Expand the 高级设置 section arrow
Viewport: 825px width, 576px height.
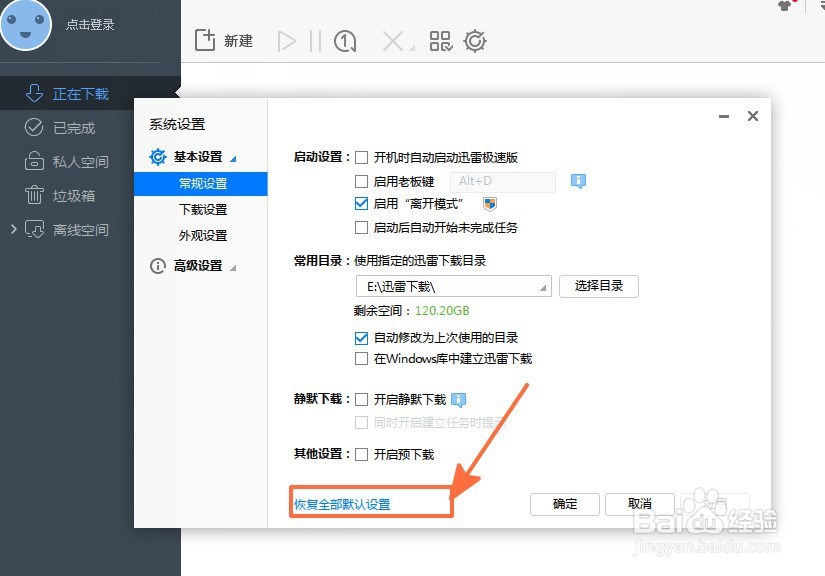233,268
